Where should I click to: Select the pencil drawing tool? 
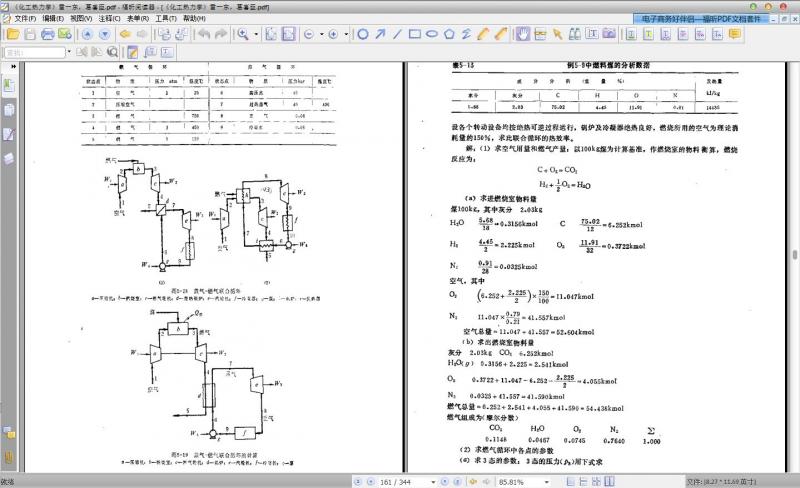(x=483, y=34)
